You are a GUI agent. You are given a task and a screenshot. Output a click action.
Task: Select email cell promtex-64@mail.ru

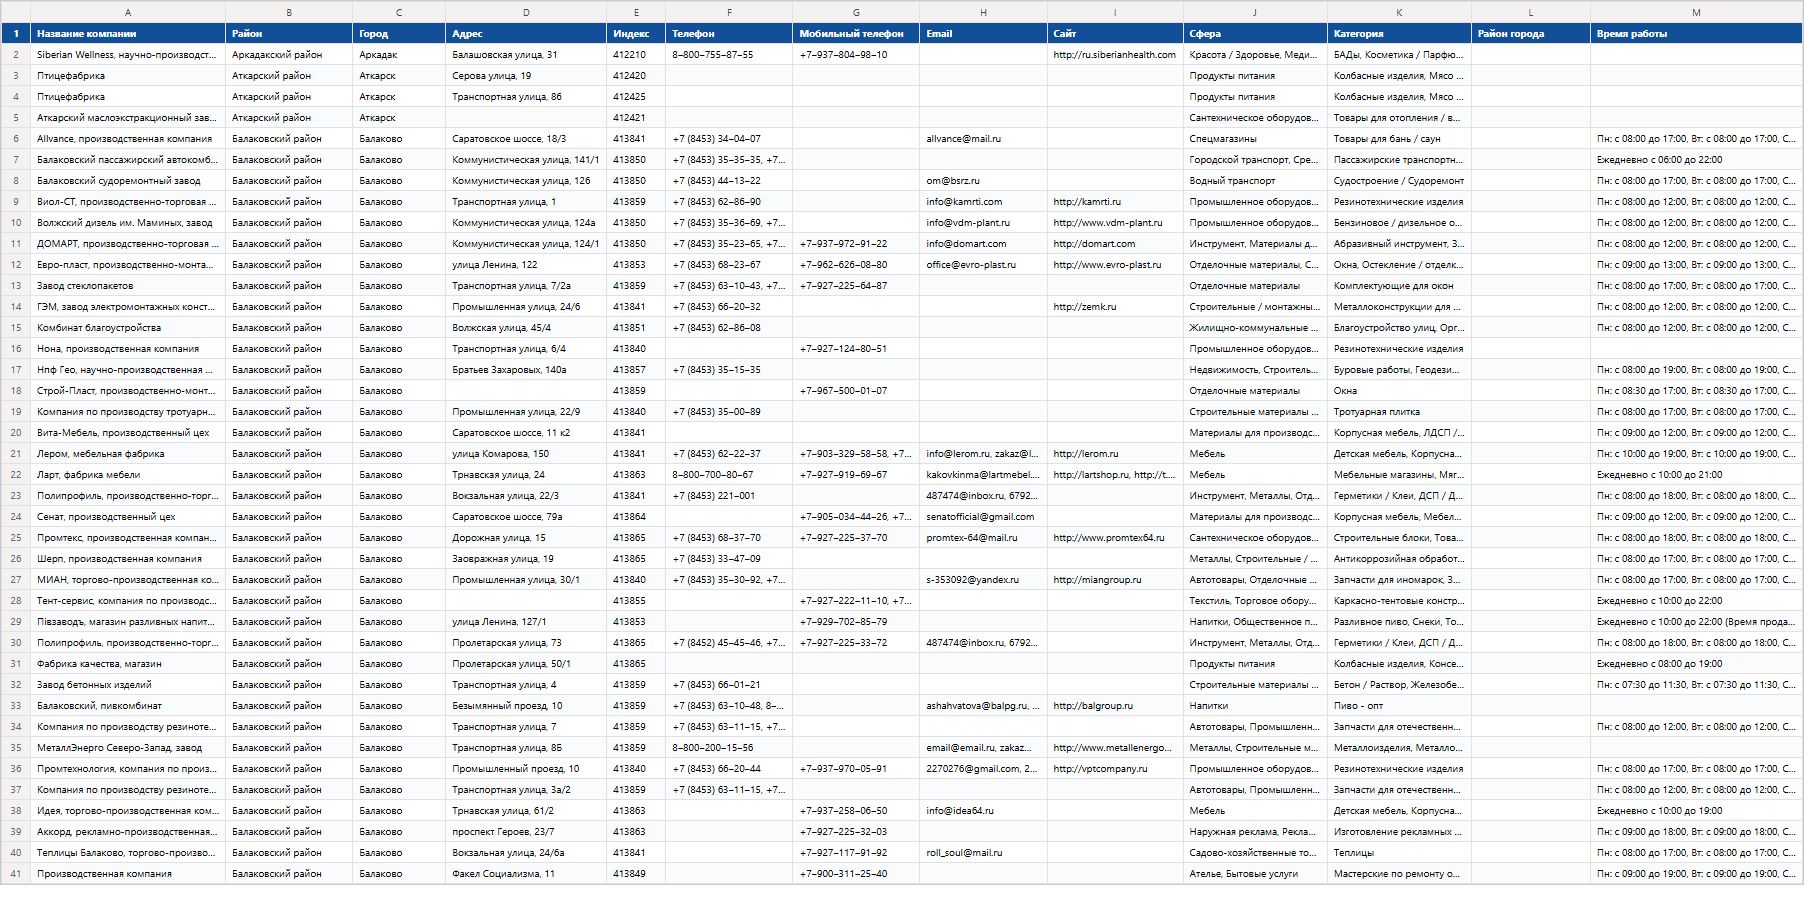983,538
